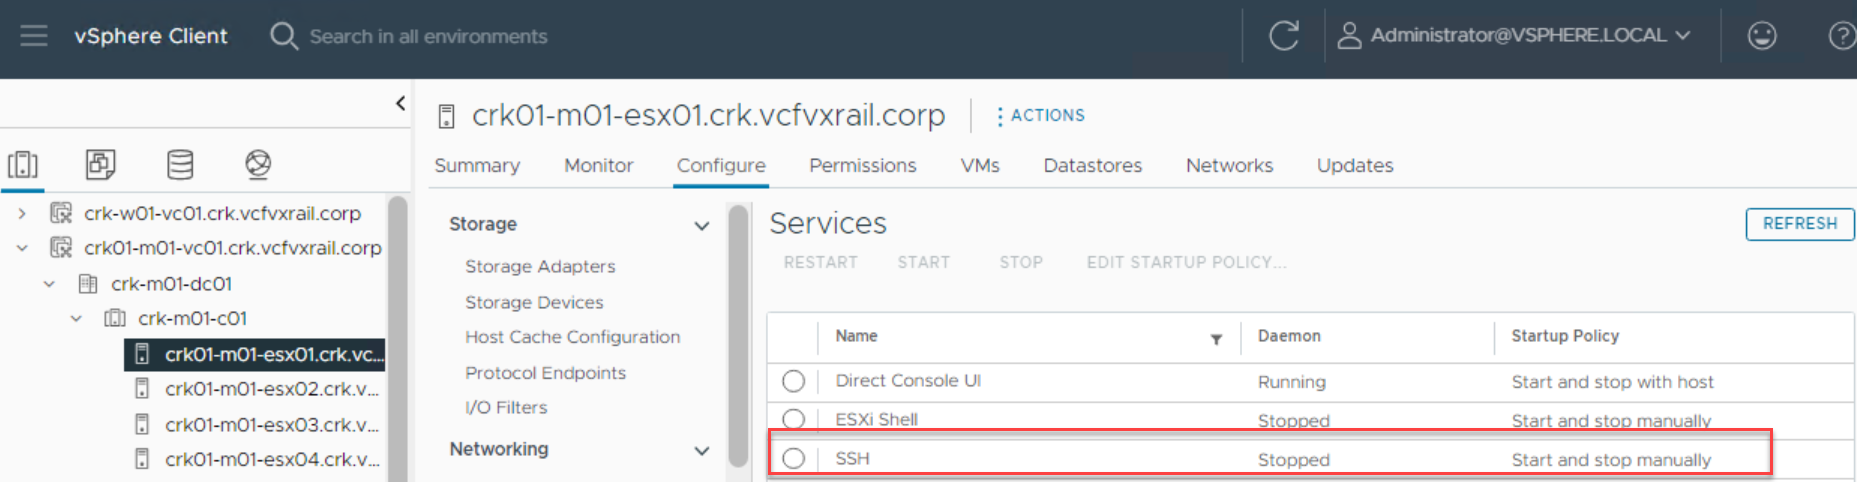Select the ESXi Shell service radio button
This screenshot has width=1857, height=482.
click(x=794, y=419)
